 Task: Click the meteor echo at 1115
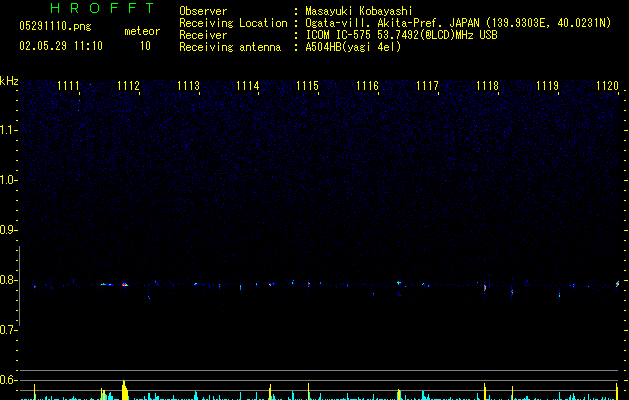click(x=308, y=284)
